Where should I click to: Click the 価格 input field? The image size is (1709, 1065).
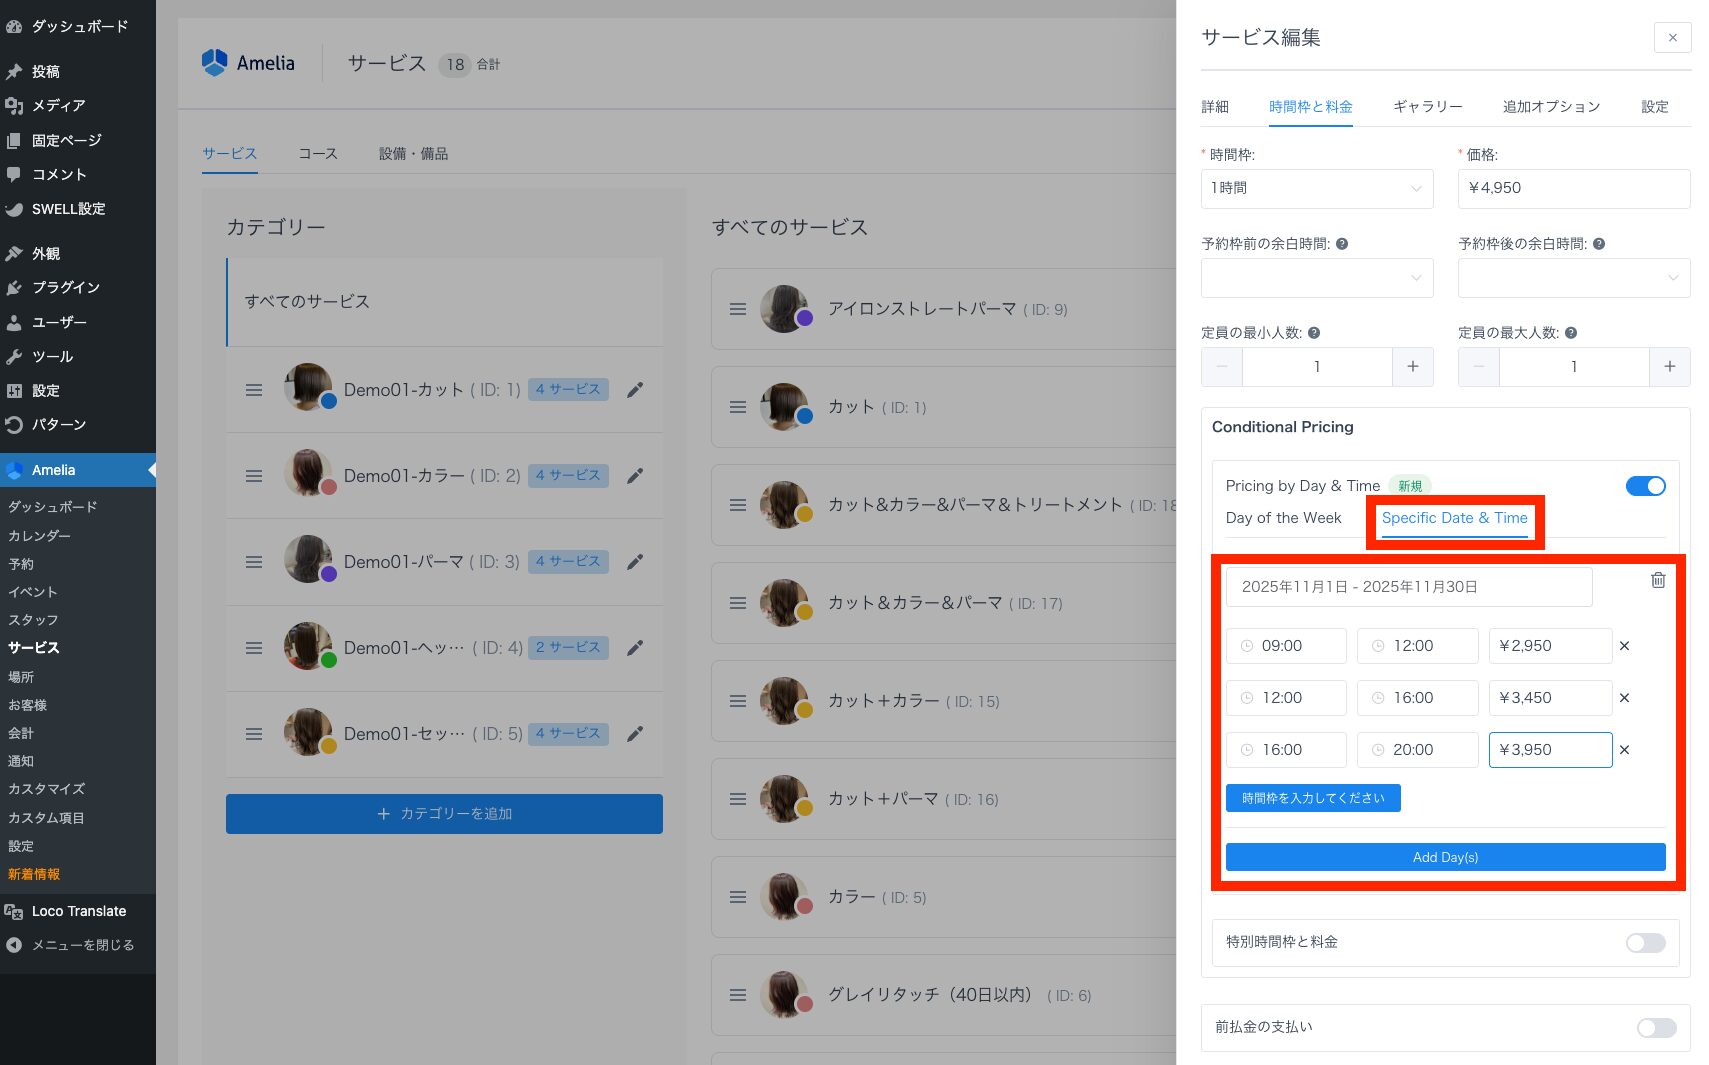pos(1573,189)
